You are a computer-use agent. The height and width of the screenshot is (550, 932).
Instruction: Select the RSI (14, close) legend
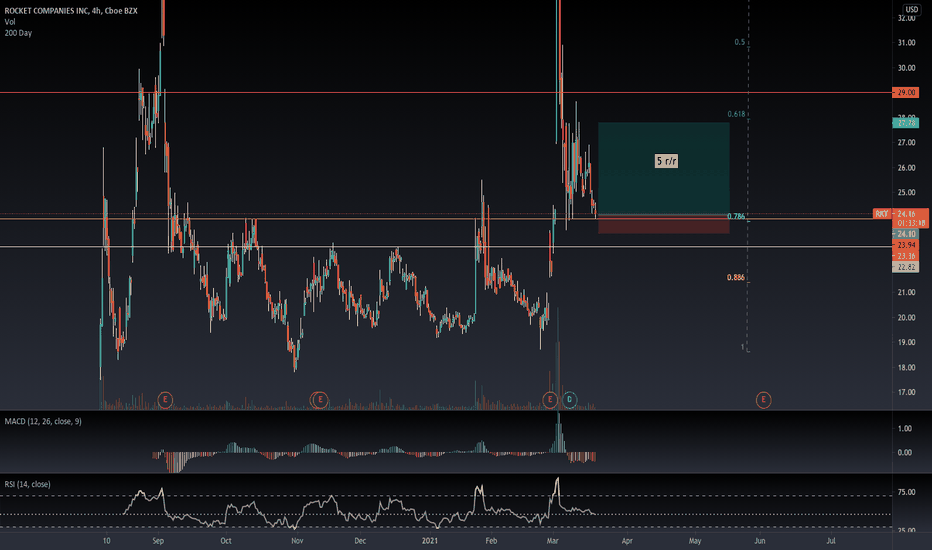[x=27, y=485]
